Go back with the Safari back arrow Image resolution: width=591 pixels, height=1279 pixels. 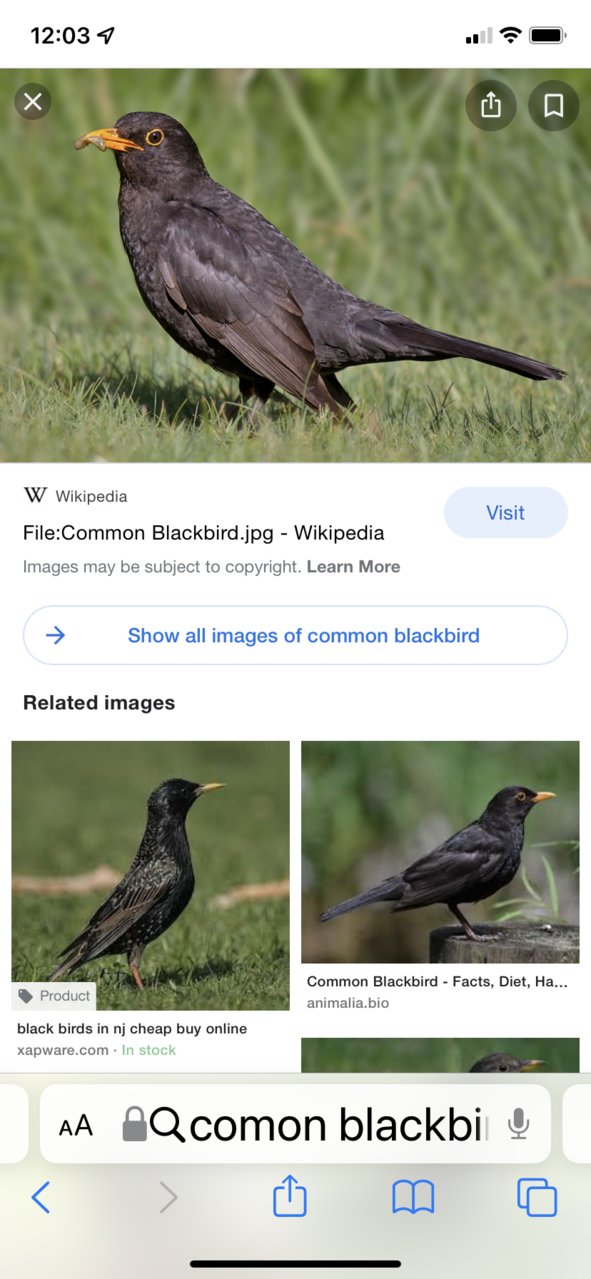pyautogui.click(x=41, y=1197)
